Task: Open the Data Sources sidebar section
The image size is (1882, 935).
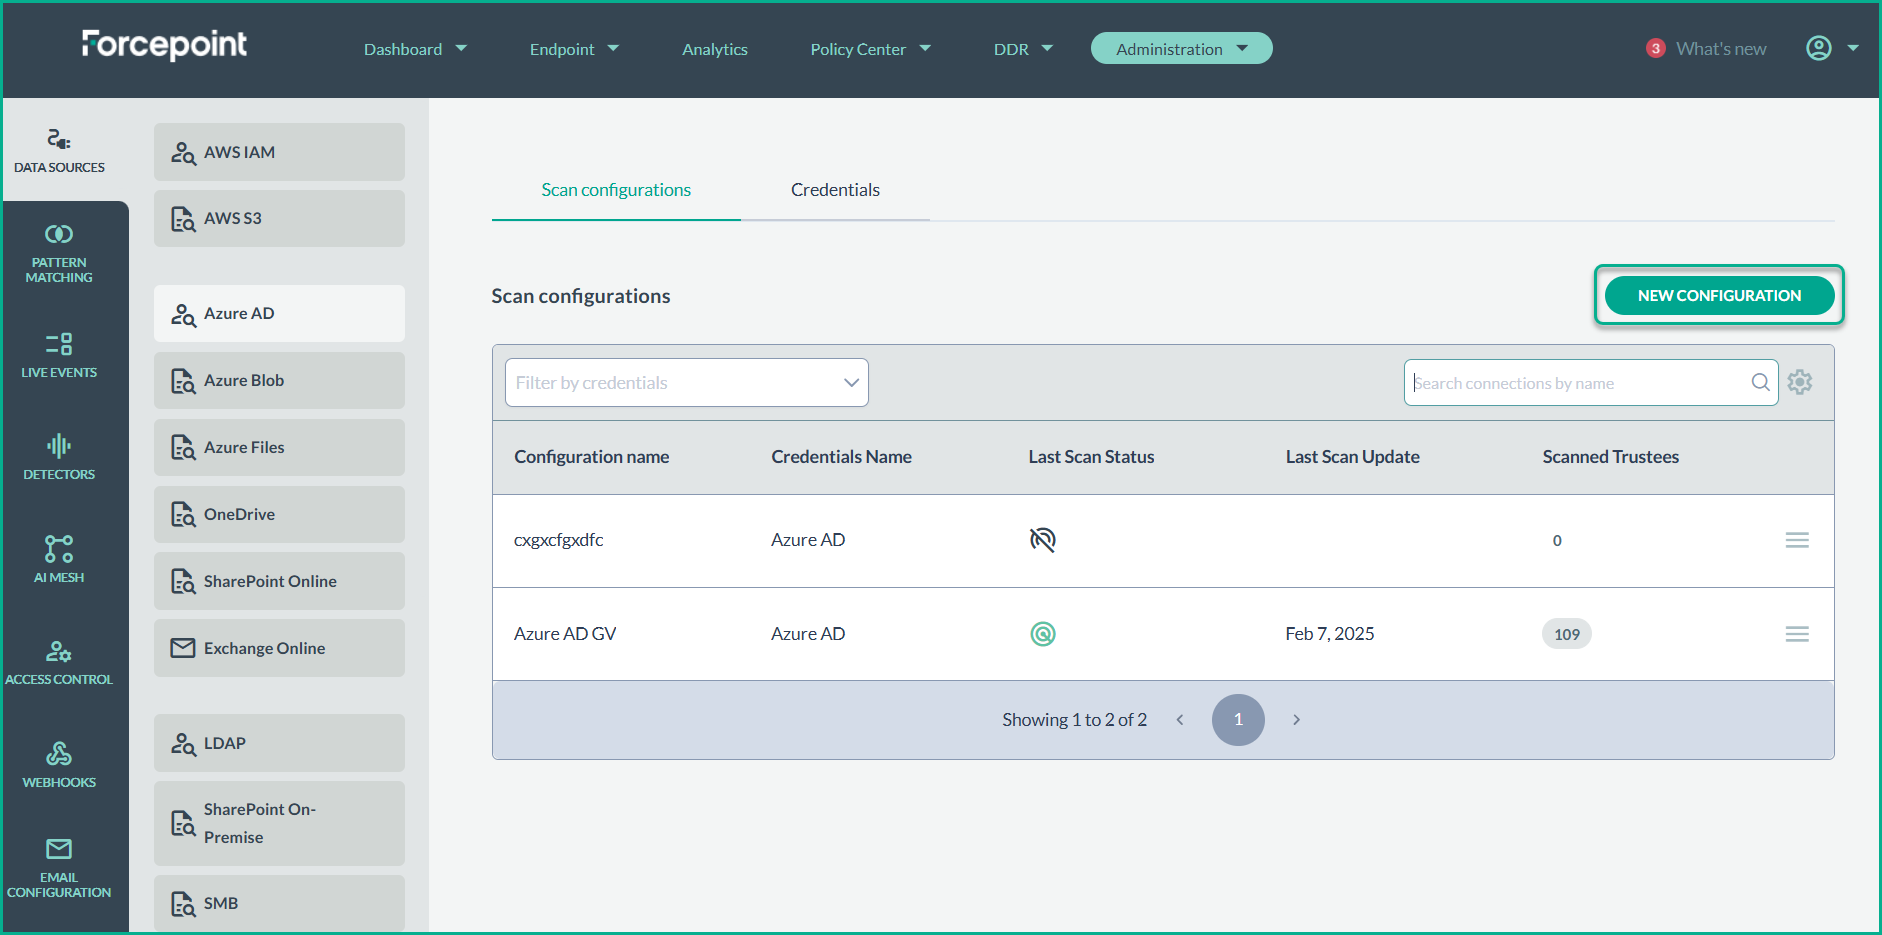Action: (x=59, y=151)
